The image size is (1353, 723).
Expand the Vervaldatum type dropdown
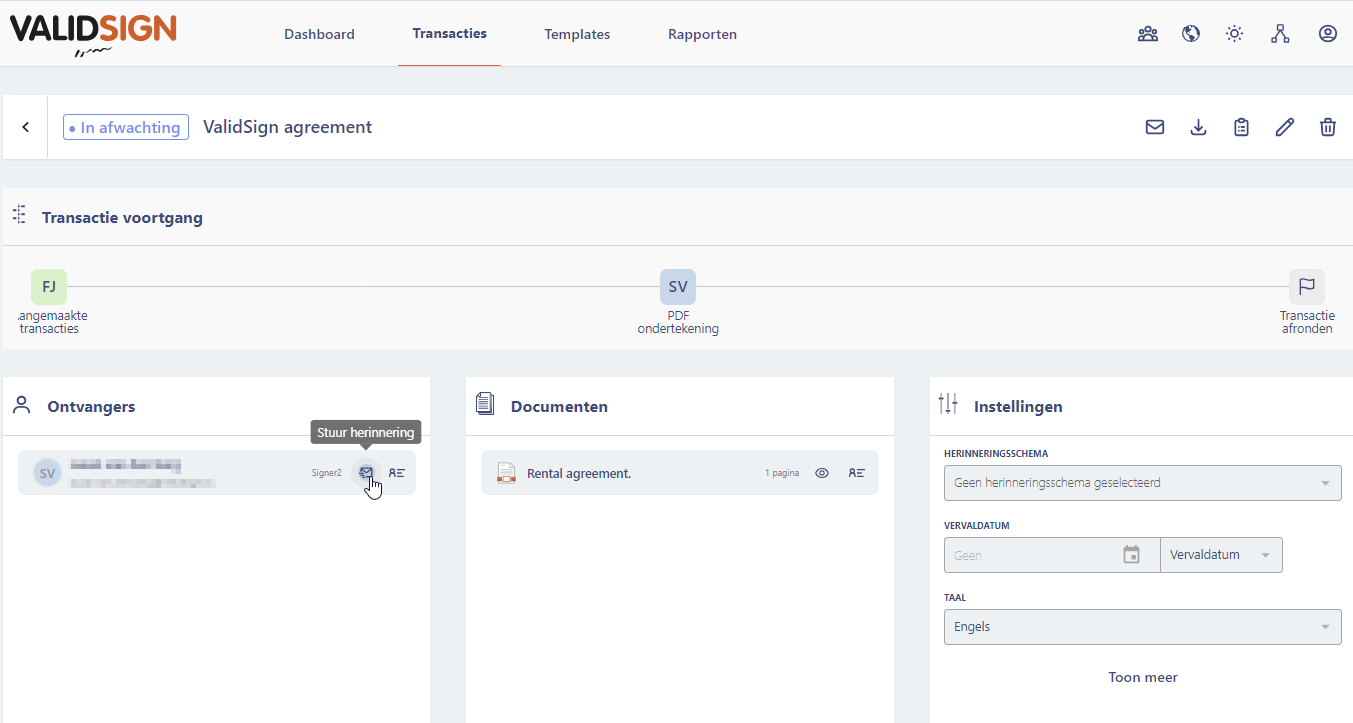pos(1221,555)
